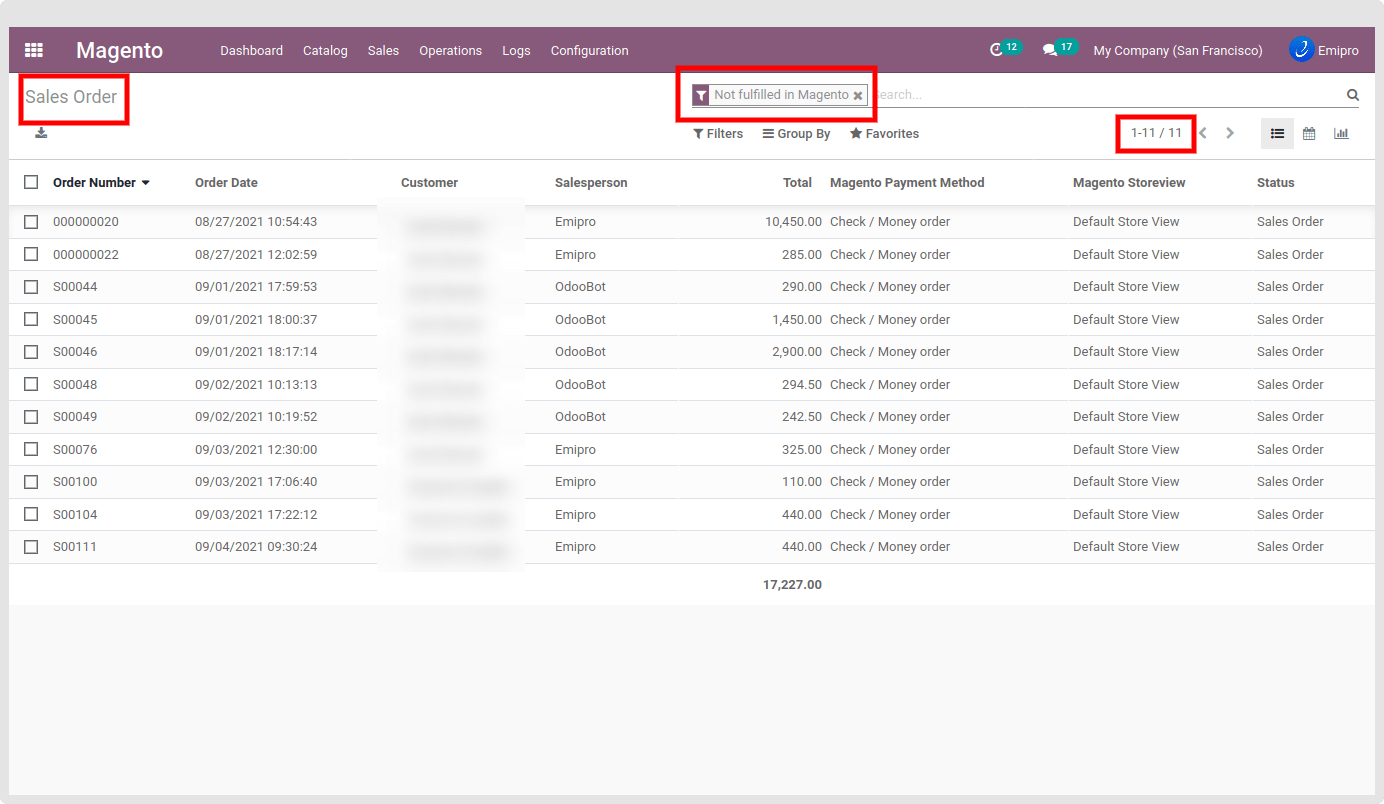This screenshot has height=804, width=1384.
Task: Open the Operations menu
Action: click(450, 50)
